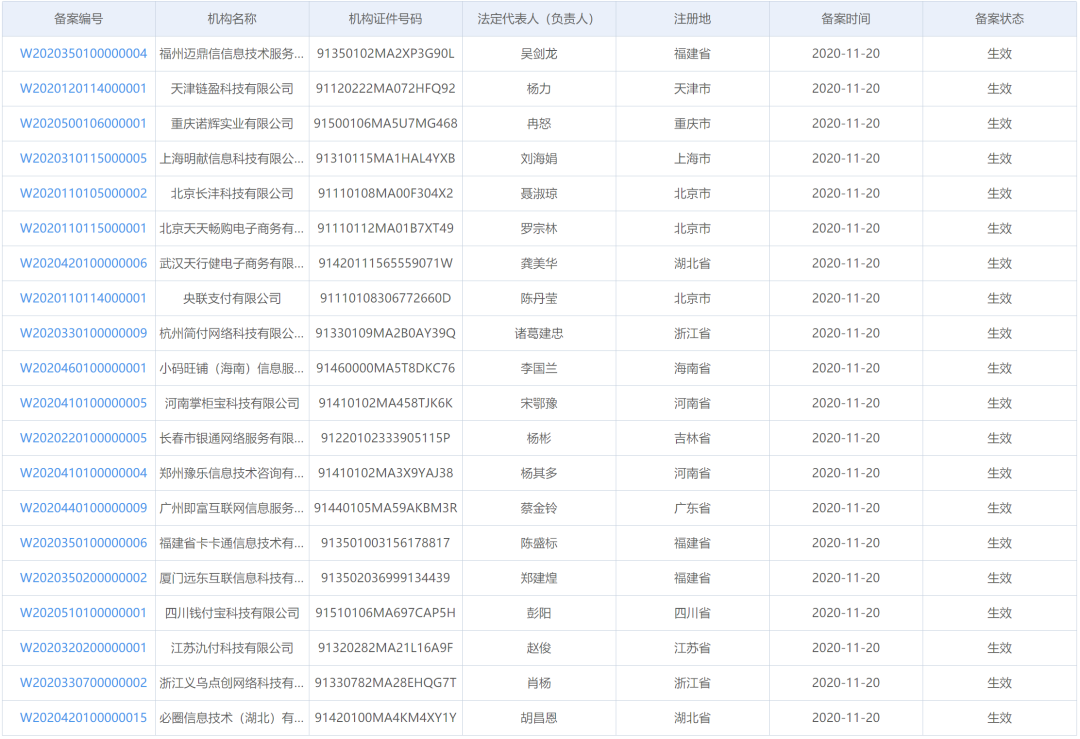Select institution name 天津链盈科技有限公司
The width and height of the screenshot is (1080, 739).
232,89
